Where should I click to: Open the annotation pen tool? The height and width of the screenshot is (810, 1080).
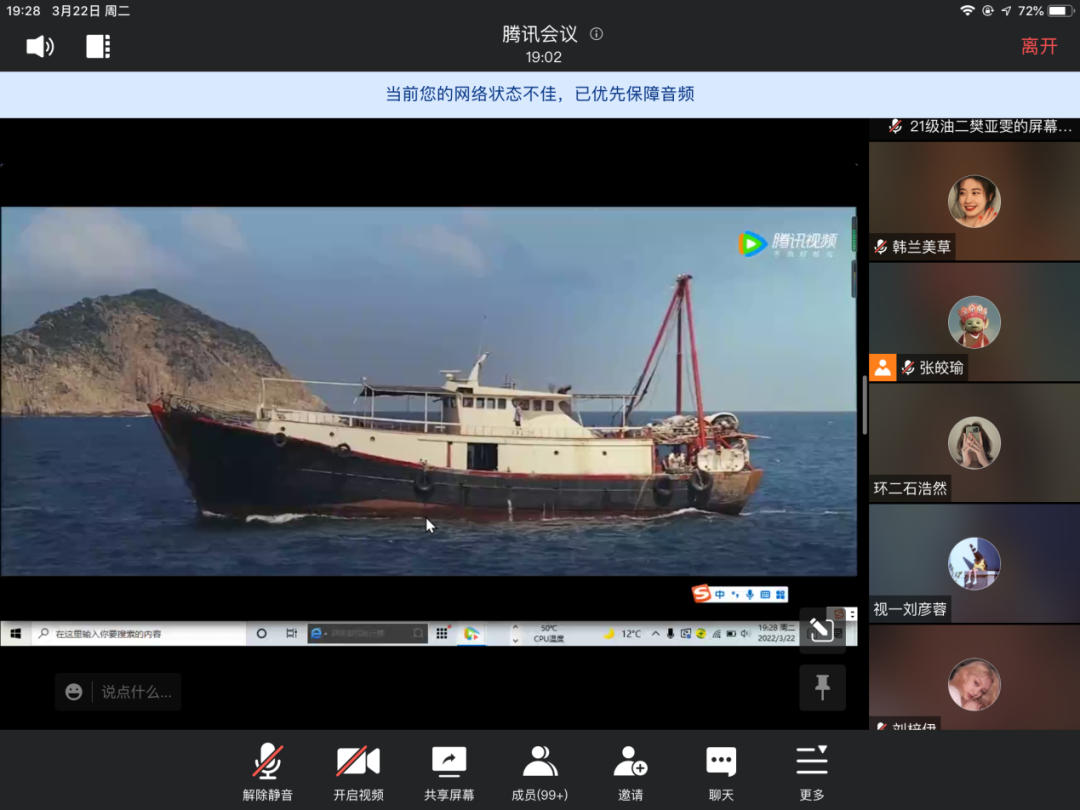coord(822,629)
